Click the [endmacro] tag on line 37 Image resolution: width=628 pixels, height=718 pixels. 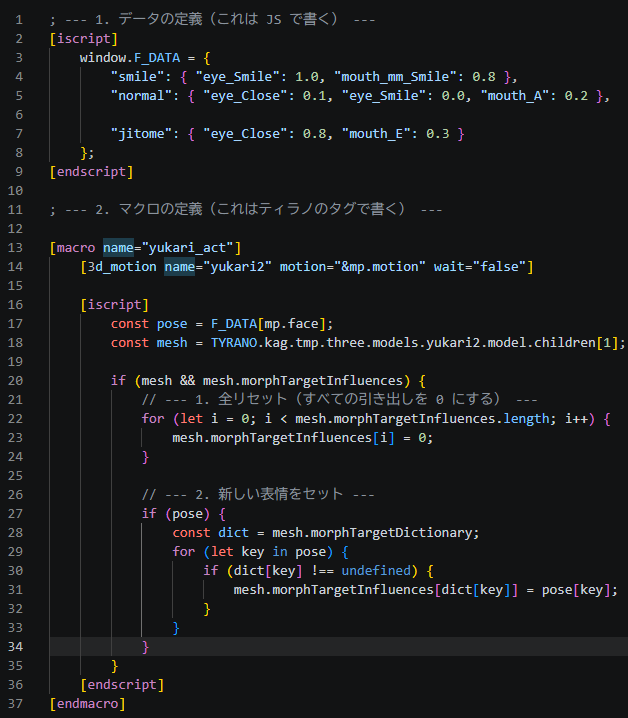click(87, 704)
